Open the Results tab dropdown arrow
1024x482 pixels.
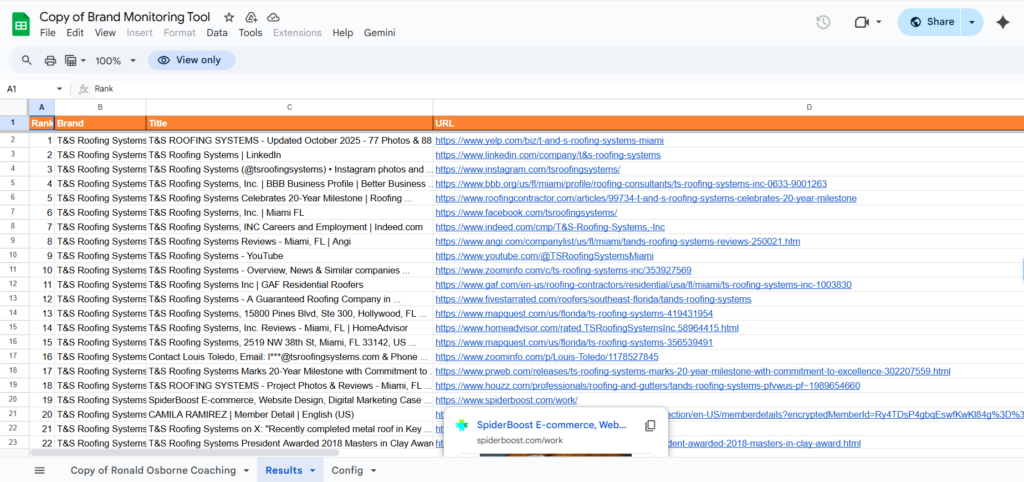[312, 470]
